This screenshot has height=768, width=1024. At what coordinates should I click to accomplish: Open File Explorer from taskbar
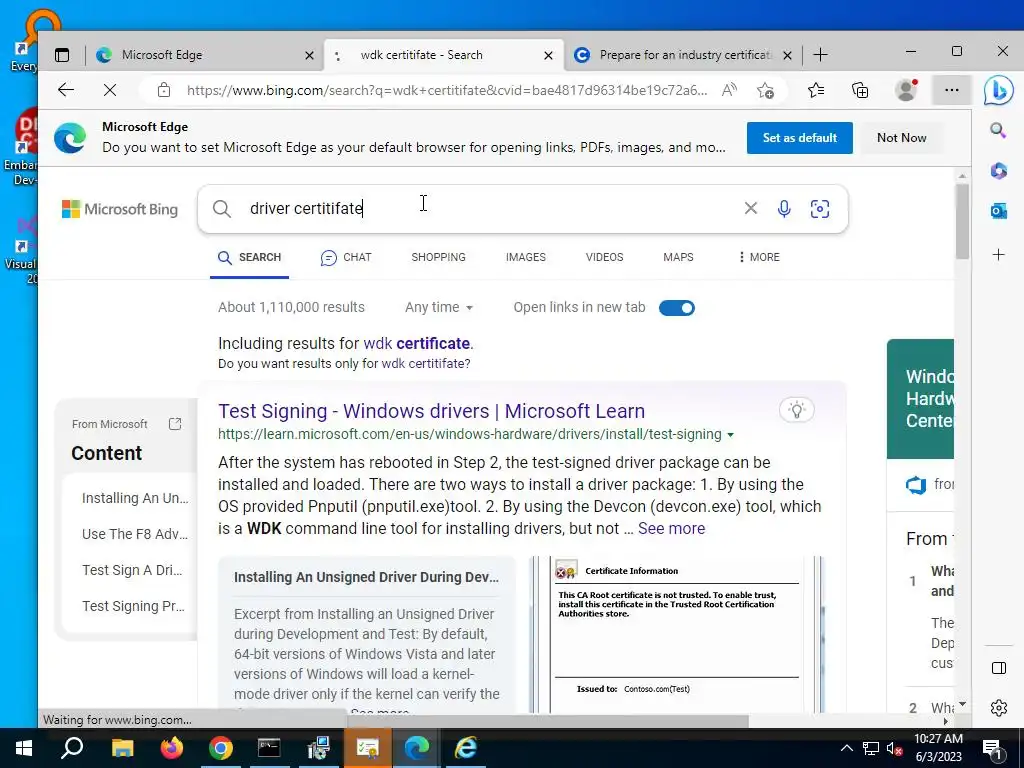tap(122, 748)
